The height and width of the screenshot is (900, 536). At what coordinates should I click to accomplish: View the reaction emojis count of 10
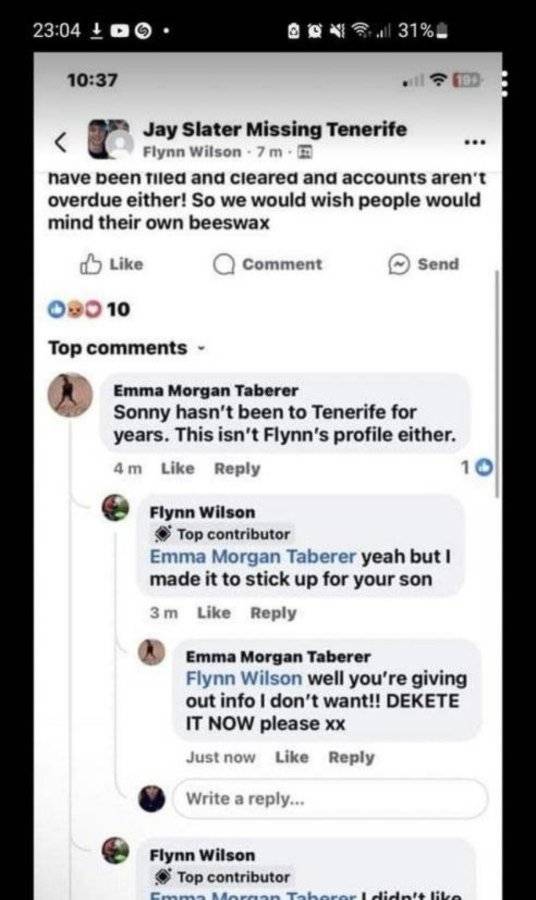point(89,309)
